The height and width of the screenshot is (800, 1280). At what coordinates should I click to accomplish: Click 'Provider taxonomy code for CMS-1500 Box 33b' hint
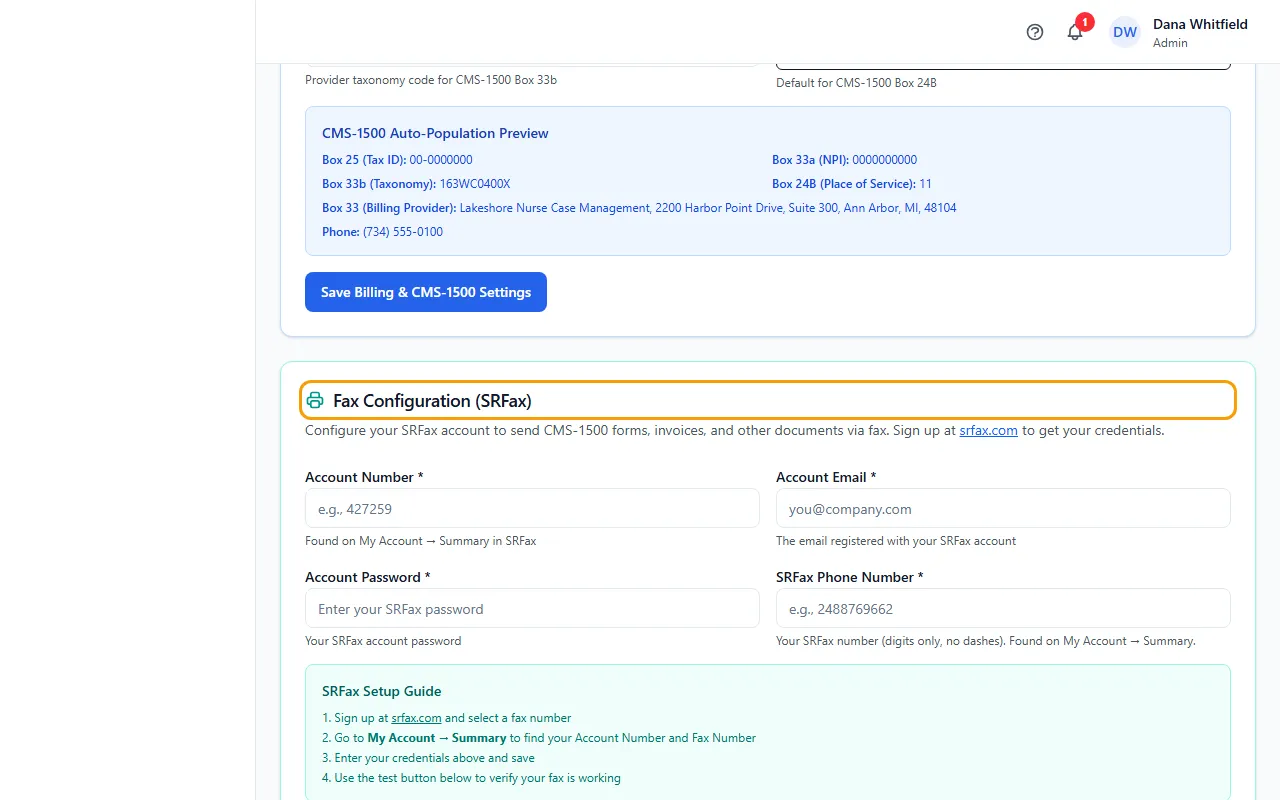click(431, 79)
